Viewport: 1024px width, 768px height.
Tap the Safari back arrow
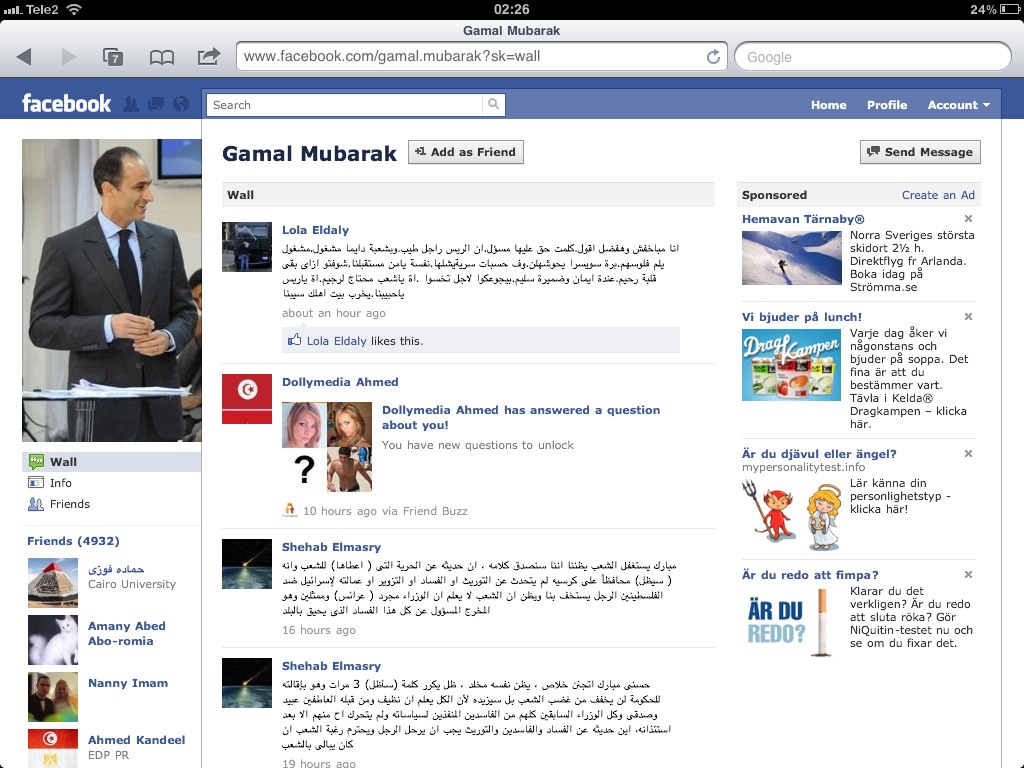point(24,57)
